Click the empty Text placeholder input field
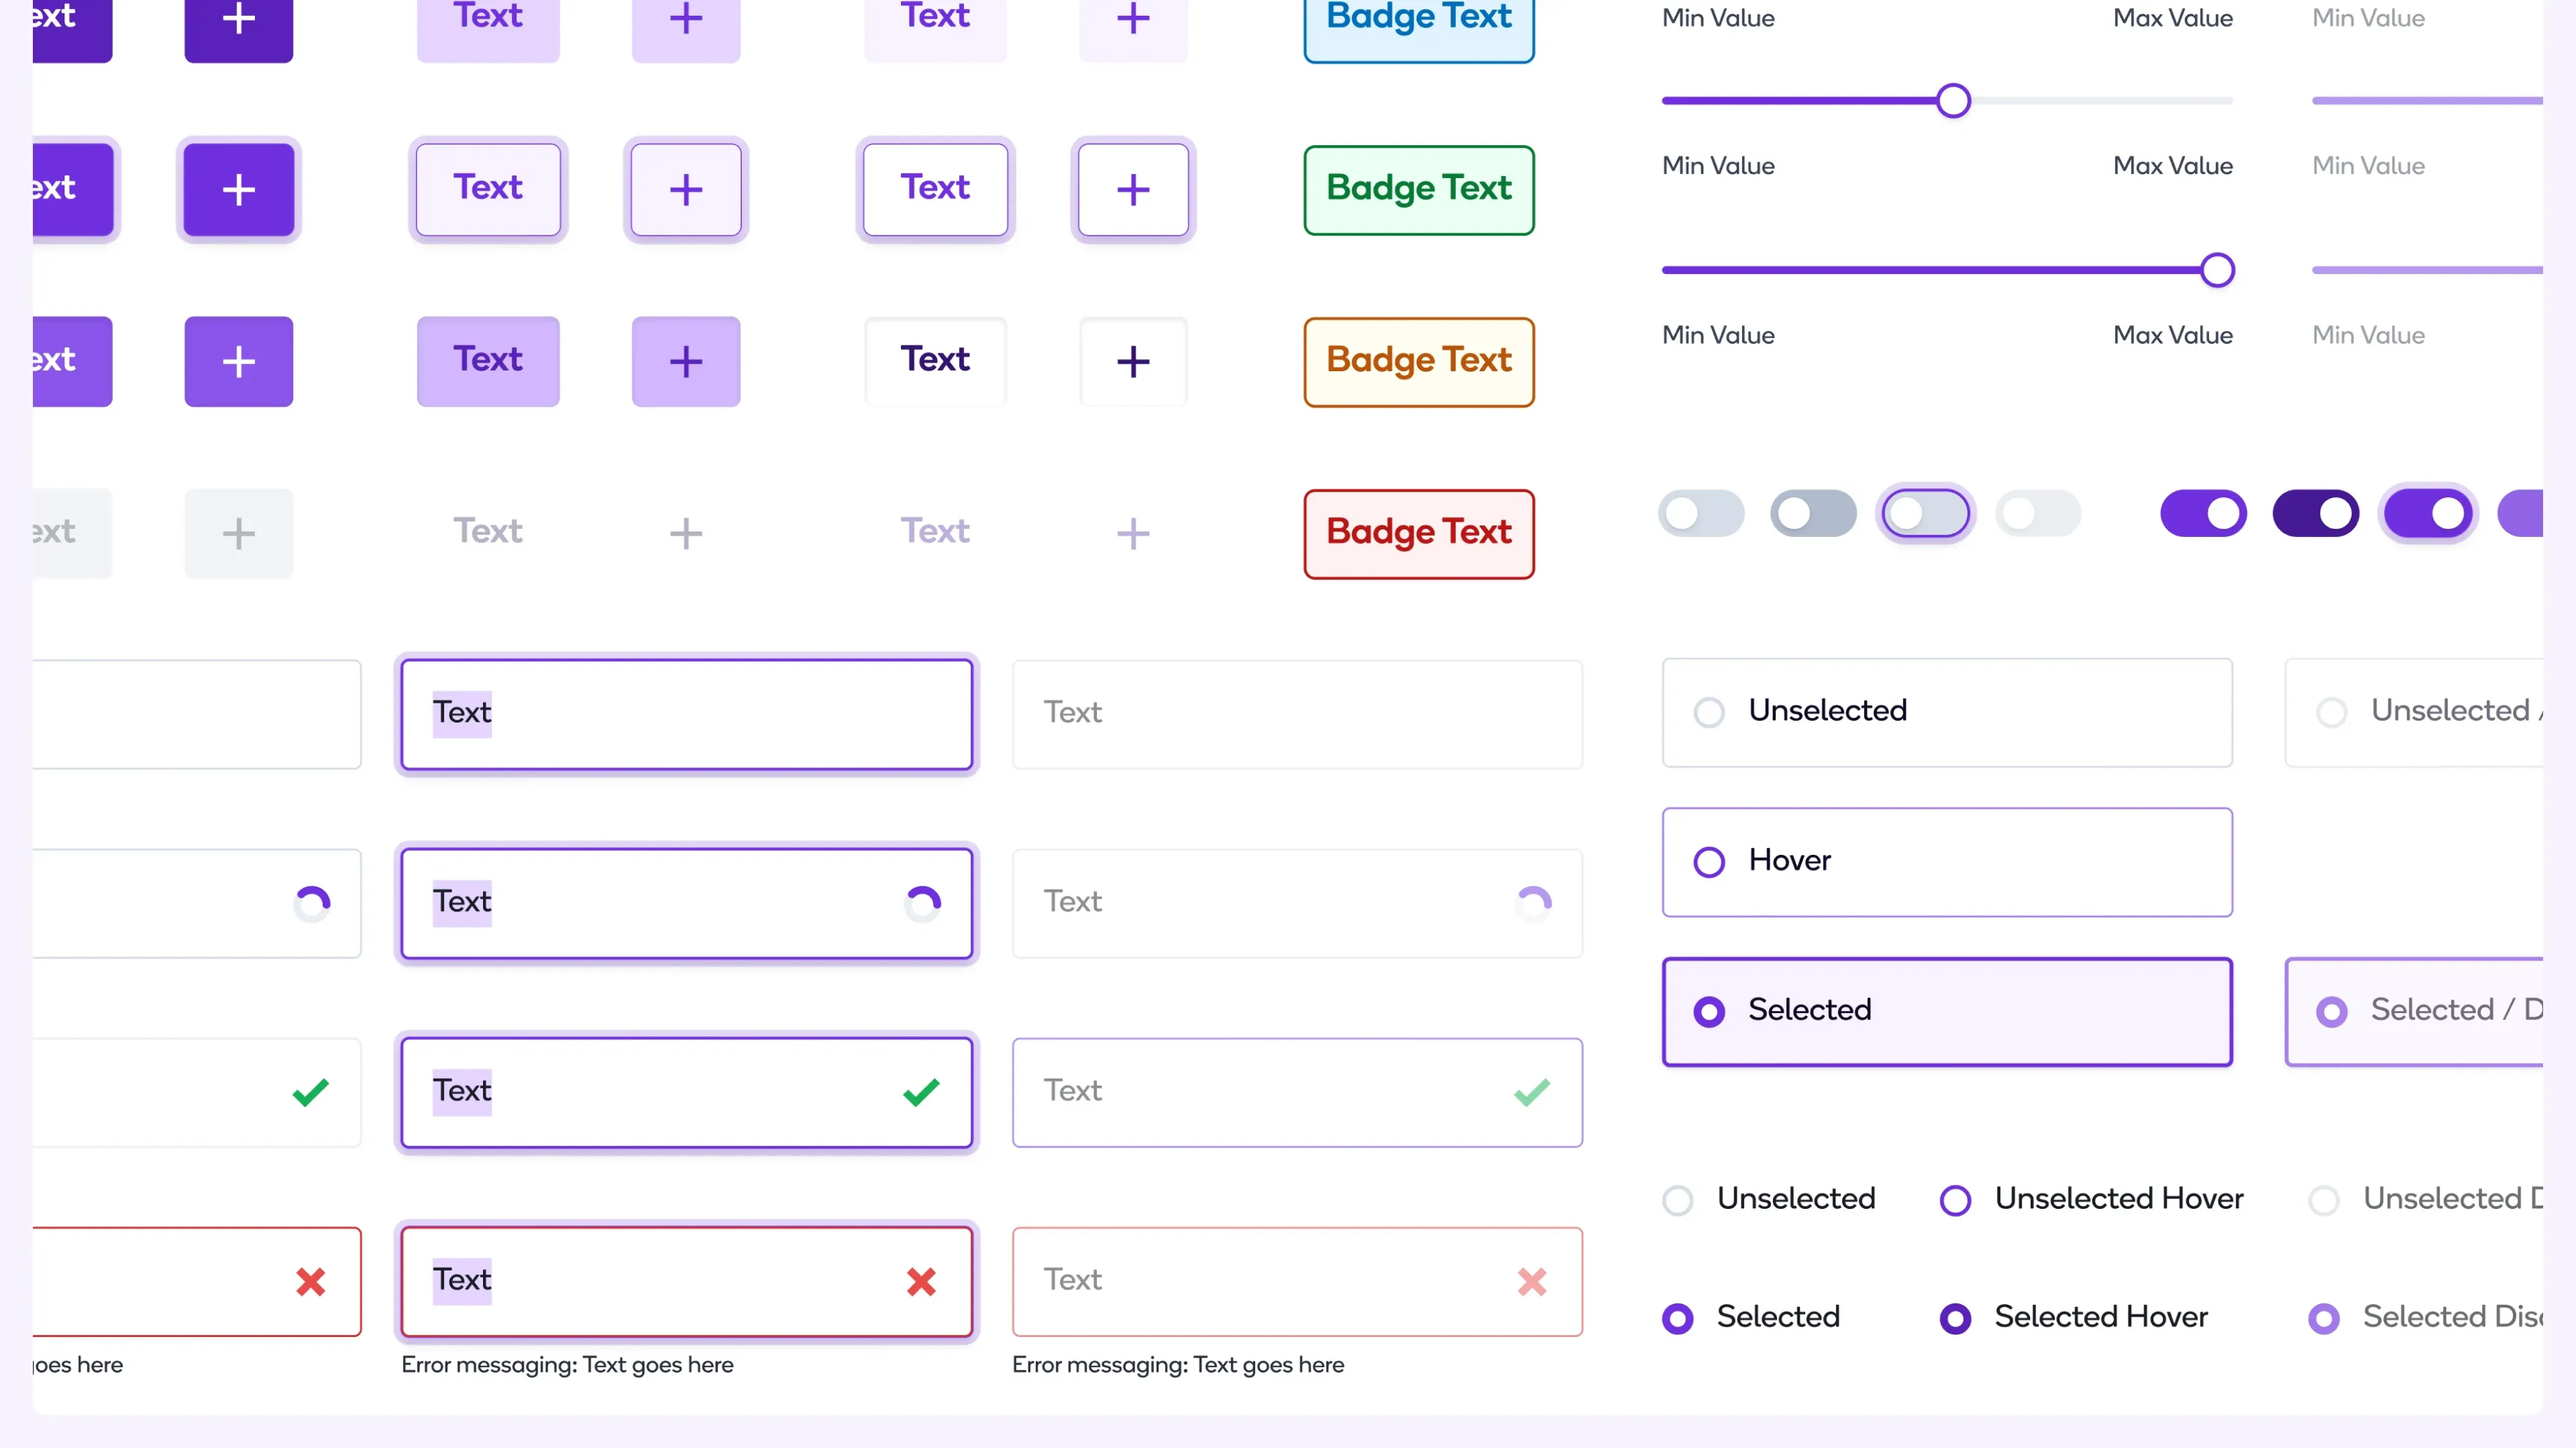The height and width of the screenshot is (1448, 2576). pyautogui.click(x=1297, y=713)
